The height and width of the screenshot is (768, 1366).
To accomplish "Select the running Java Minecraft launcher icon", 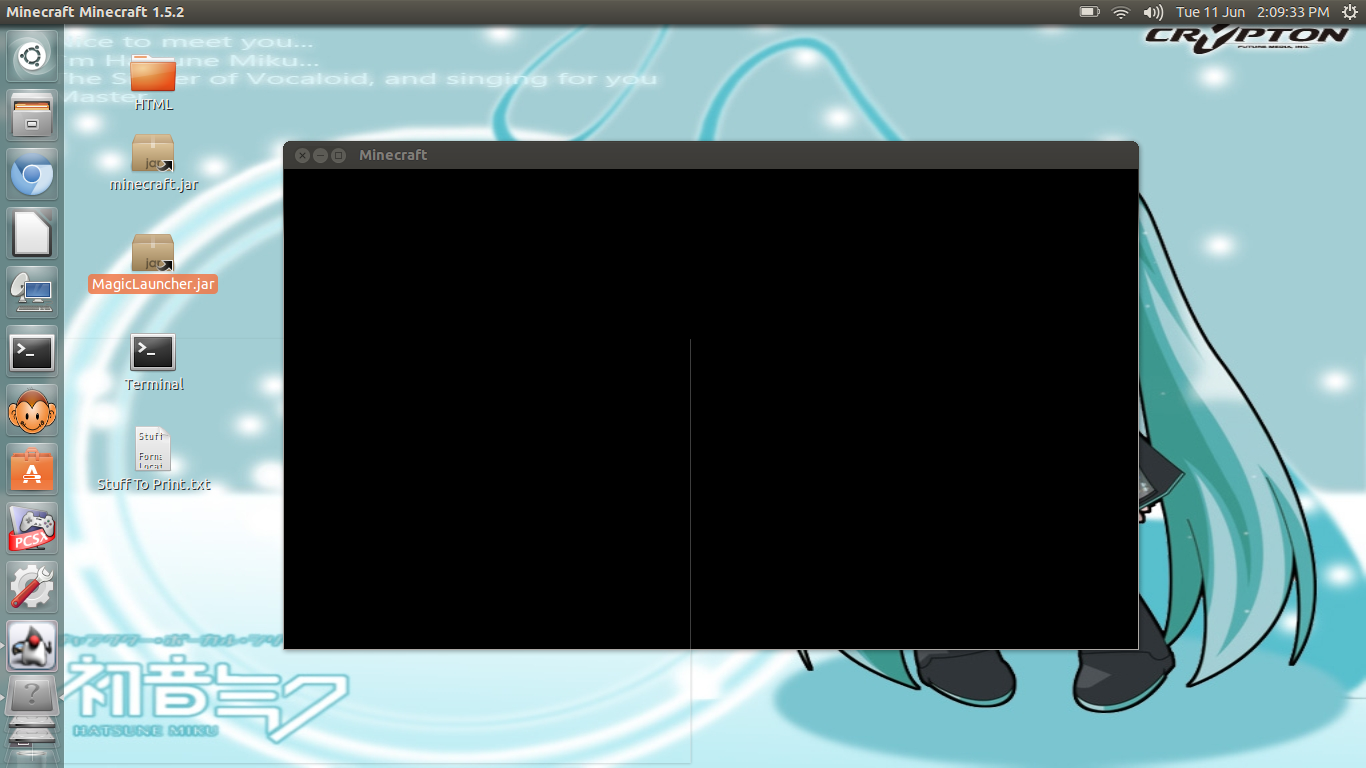I will tap(32, 647).
